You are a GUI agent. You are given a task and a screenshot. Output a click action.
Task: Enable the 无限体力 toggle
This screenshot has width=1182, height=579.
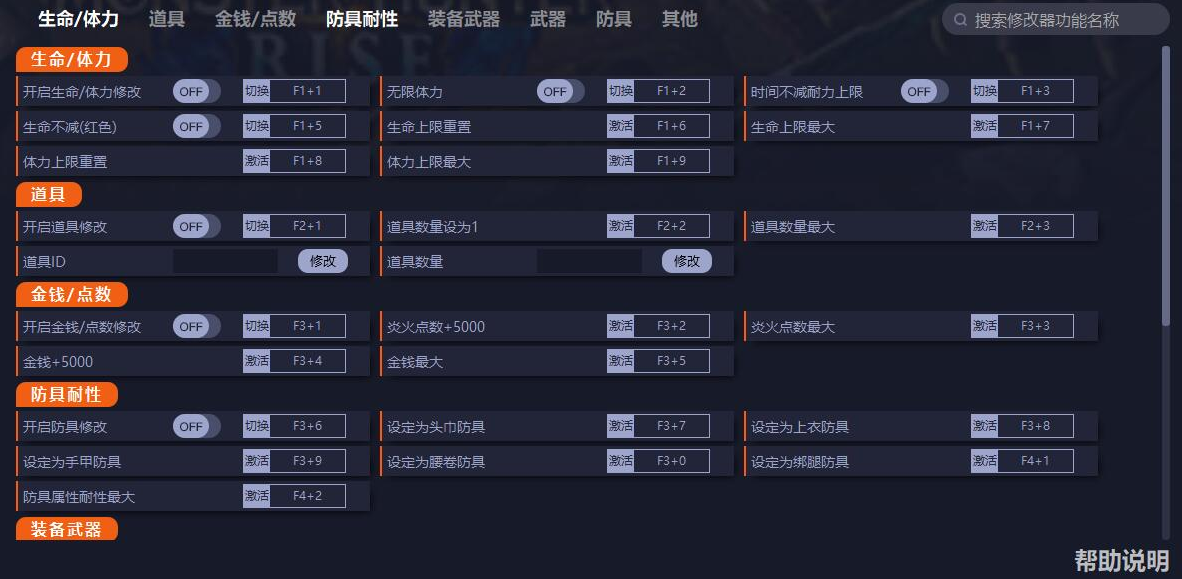560,92
